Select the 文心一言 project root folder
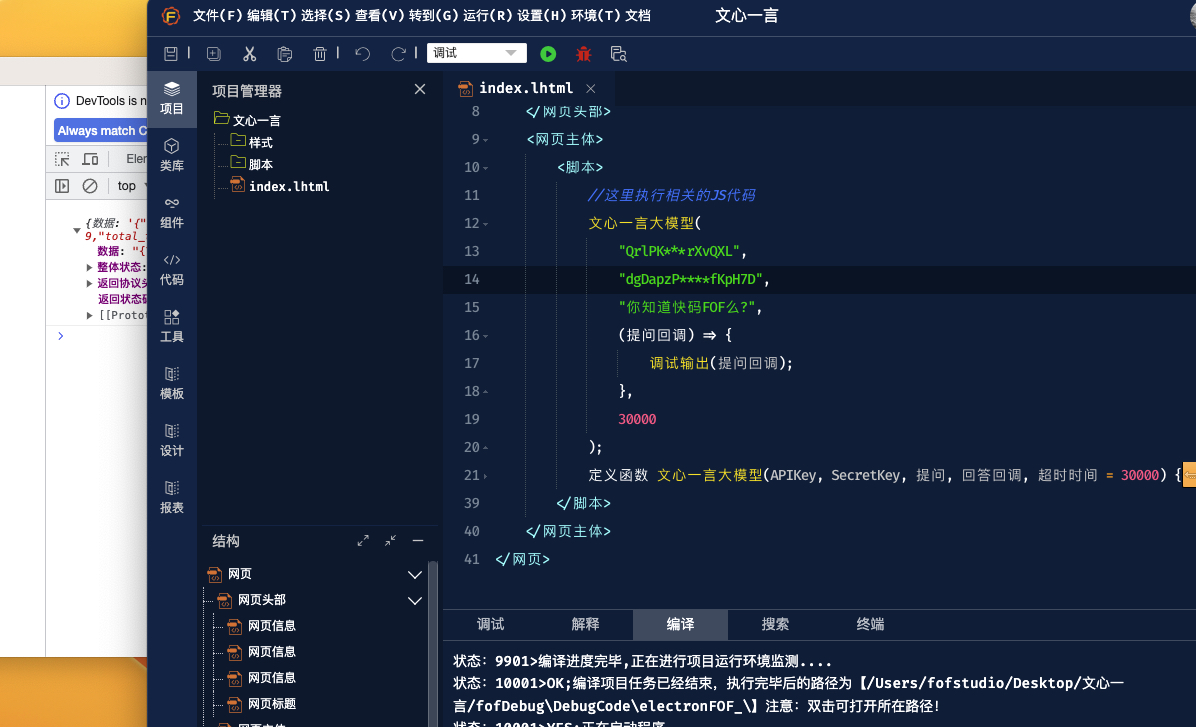The width and height of the screenshot is (1196, 727). click(248, 120)
